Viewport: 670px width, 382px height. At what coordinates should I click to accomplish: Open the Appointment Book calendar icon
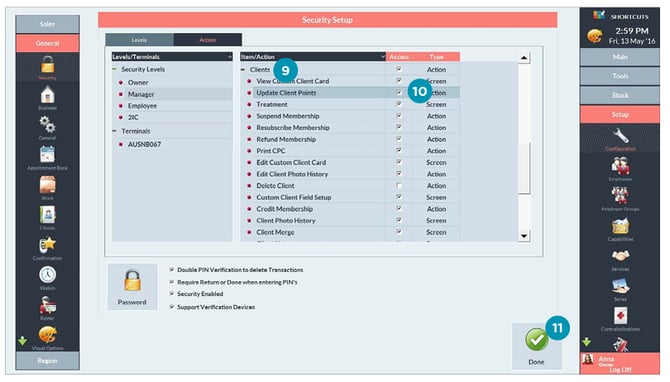(47, 155)
